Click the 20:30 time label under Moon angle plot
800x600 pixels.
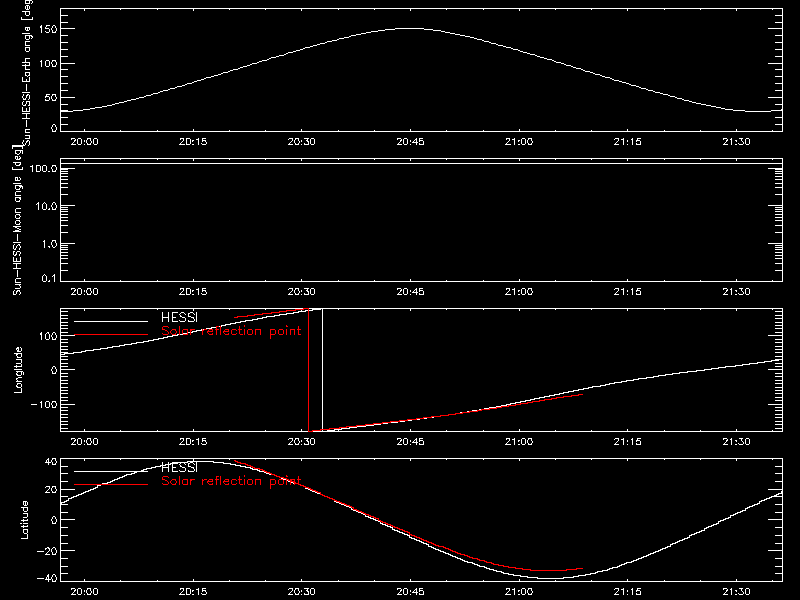[302, 292]
